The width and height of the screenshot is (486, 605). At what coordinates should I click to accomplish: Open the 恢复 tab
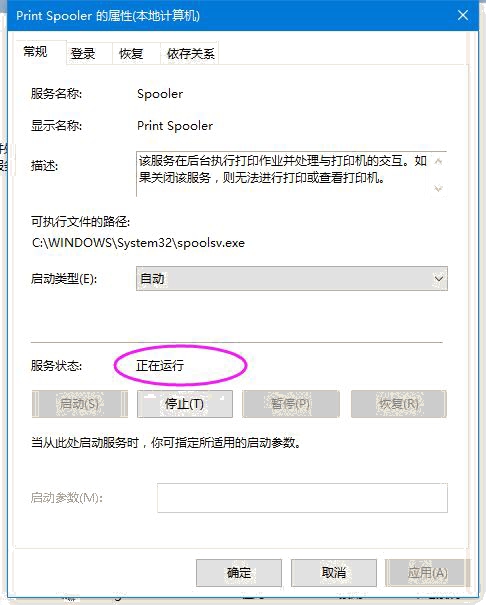tap(131, 53)
